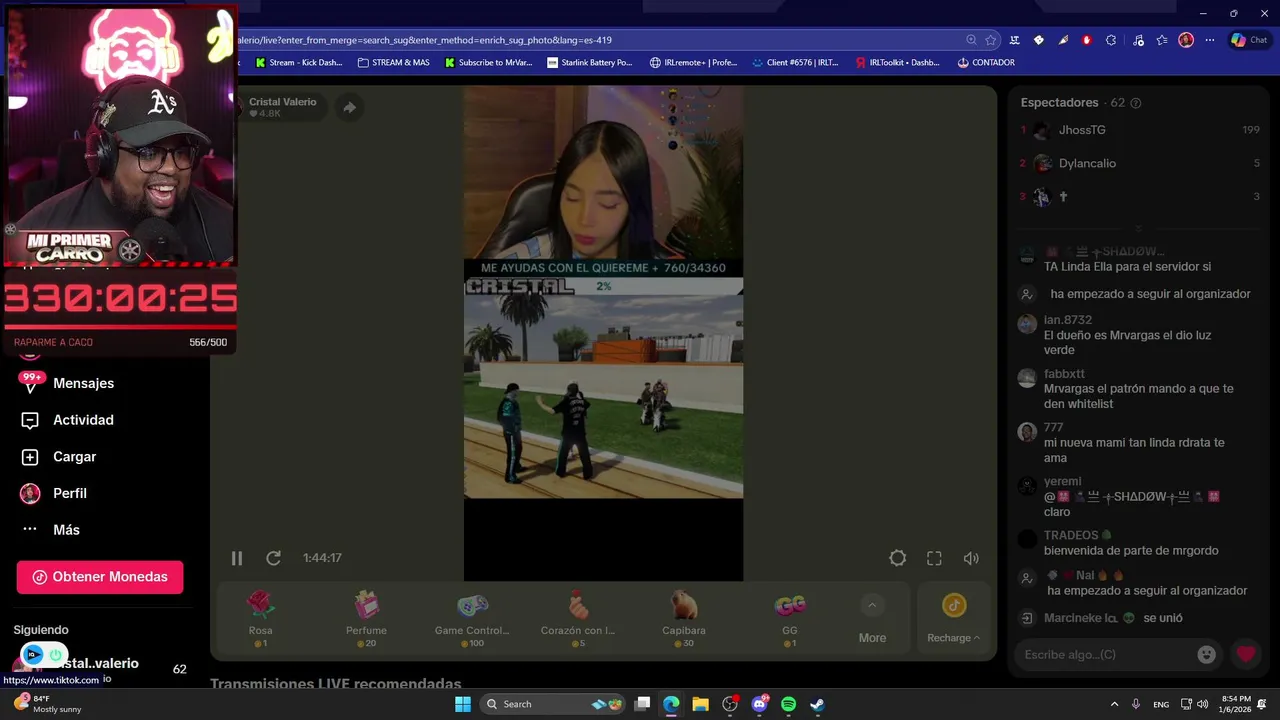The width and height of the screenshot is (1280, 720).
Task: Enter fullscreen mode on the stream
Action: point(934,558)
